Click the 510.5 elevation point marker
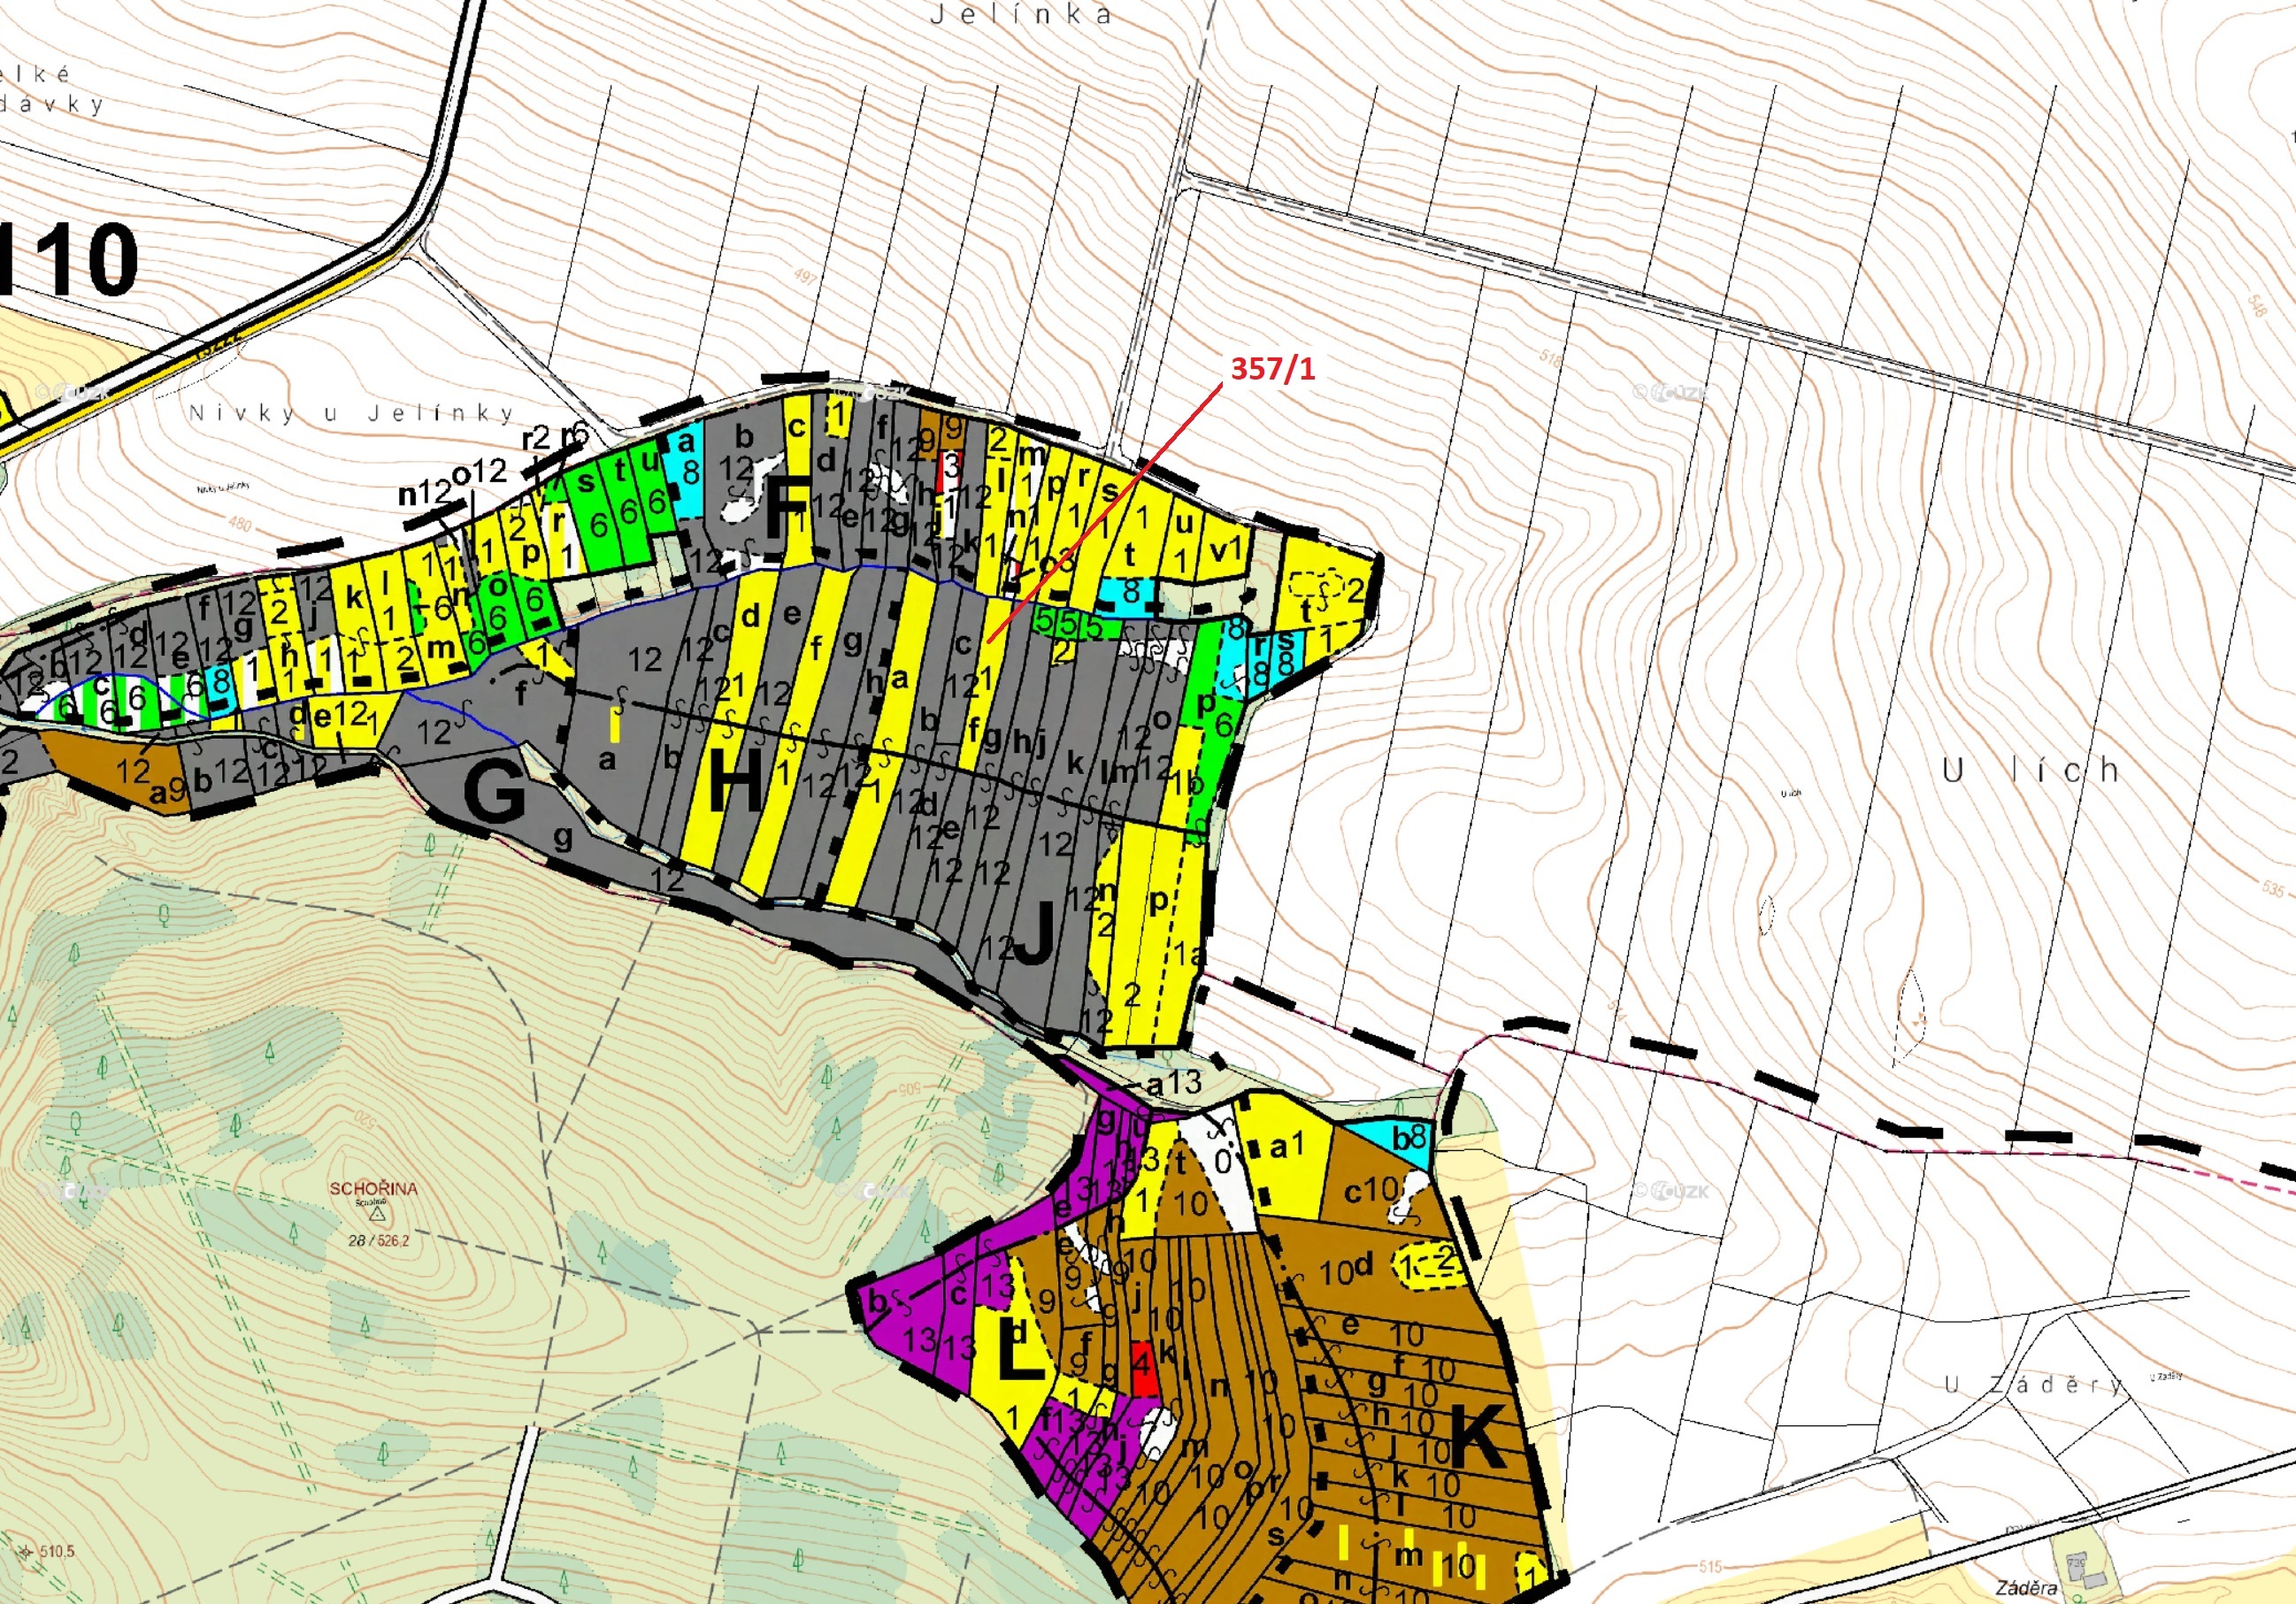The width and height of the screenshot is (2296, 1604). [24, 1552]
